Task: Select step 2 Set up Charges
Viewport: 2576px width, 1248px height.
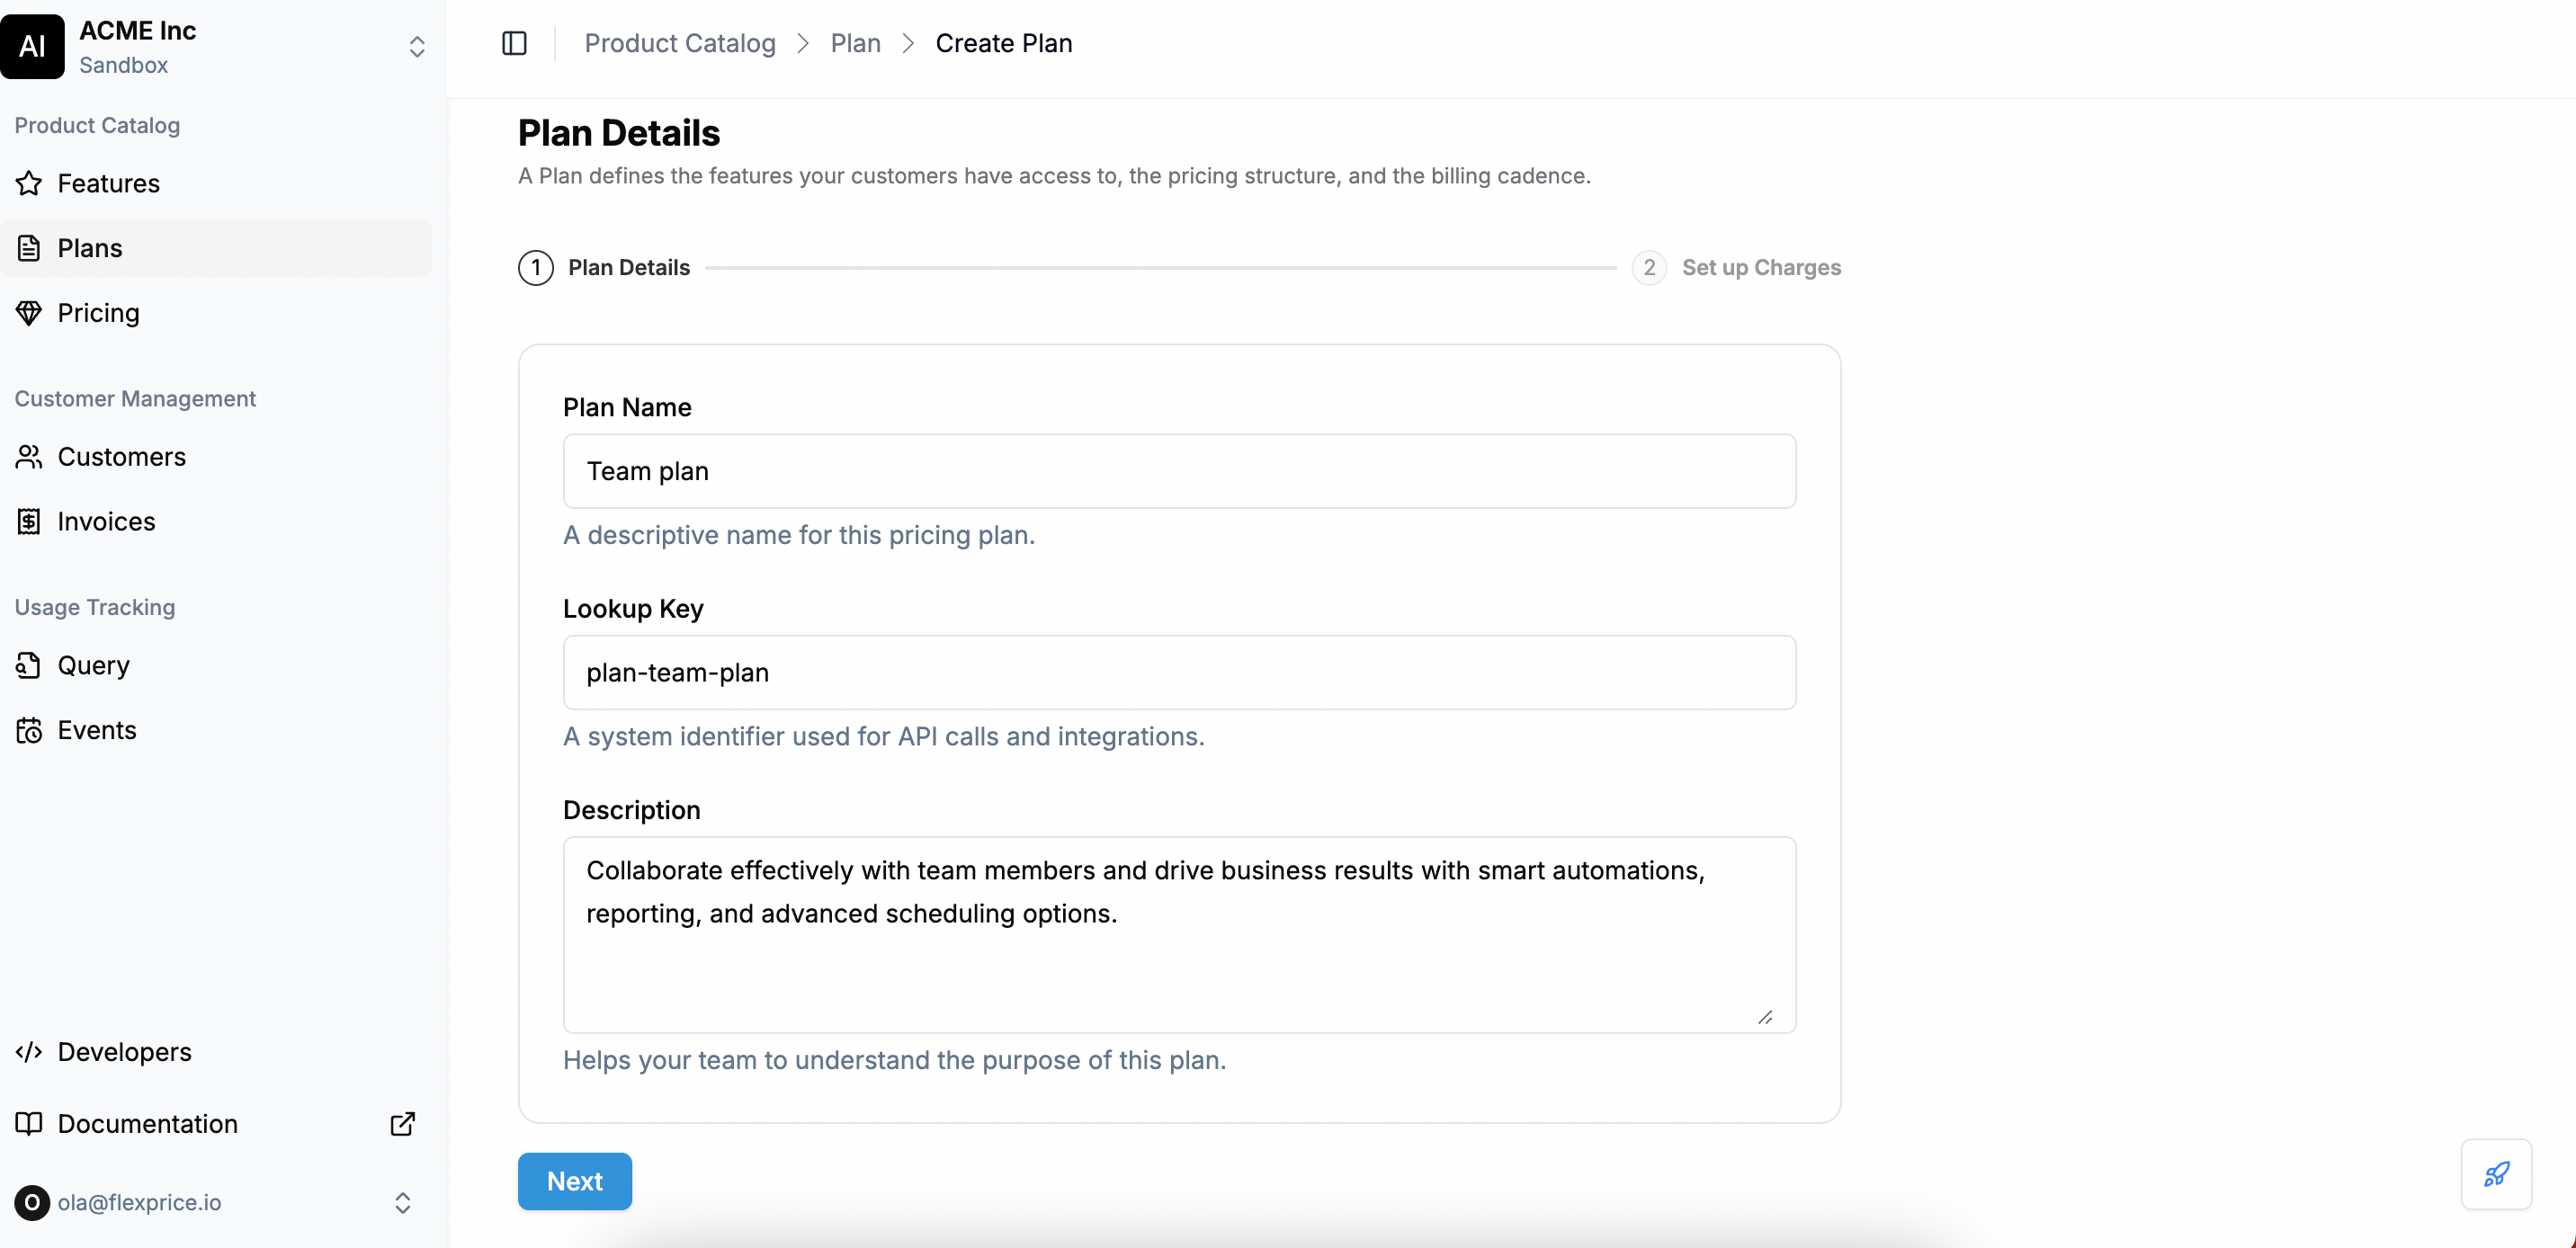Action: coord(1736,267)
